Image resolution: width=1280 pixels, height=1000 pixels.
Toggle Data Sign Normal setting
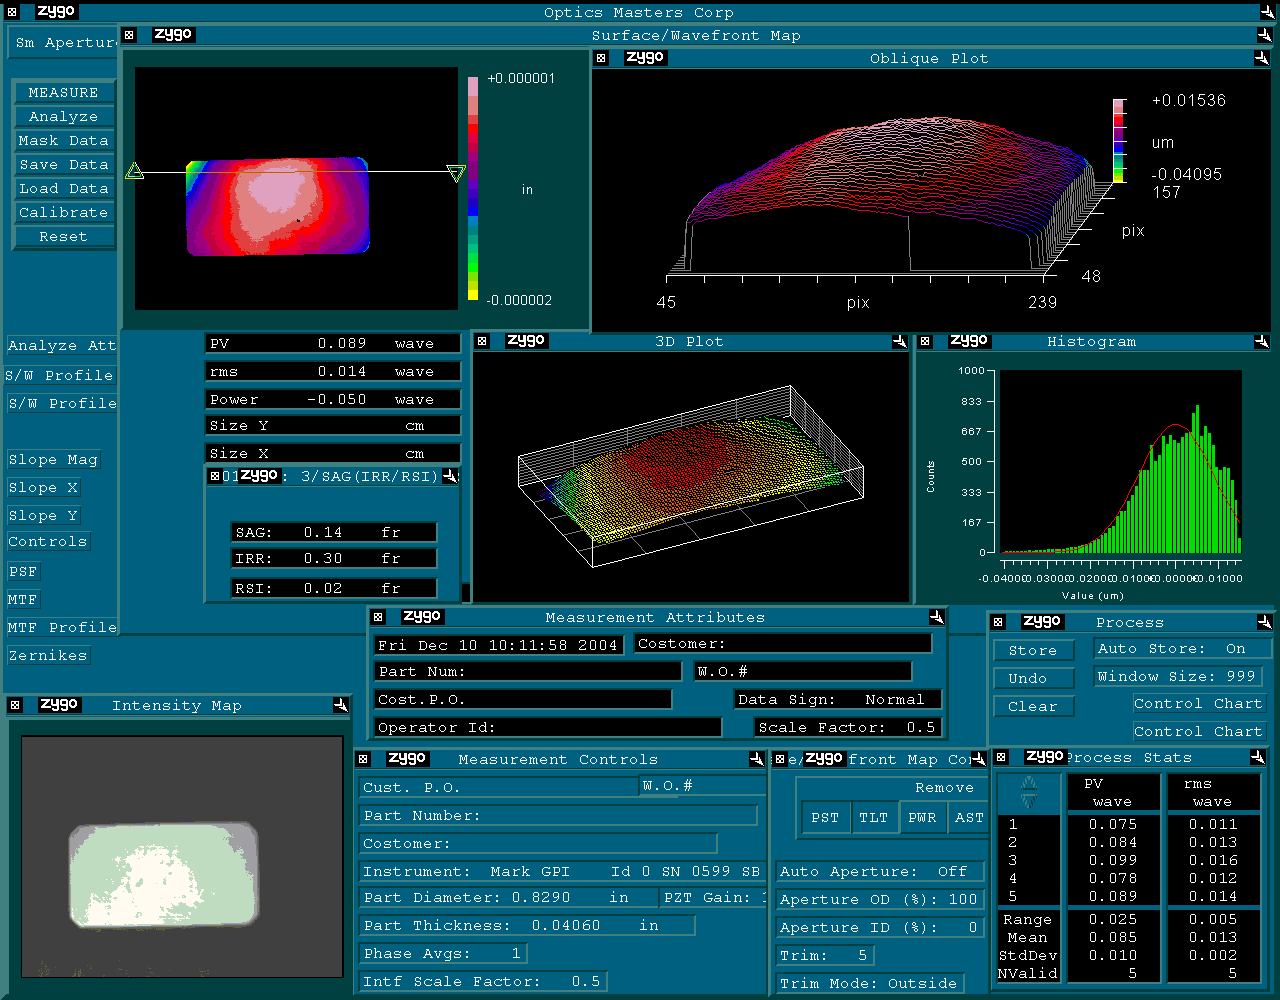click(838, 699)
